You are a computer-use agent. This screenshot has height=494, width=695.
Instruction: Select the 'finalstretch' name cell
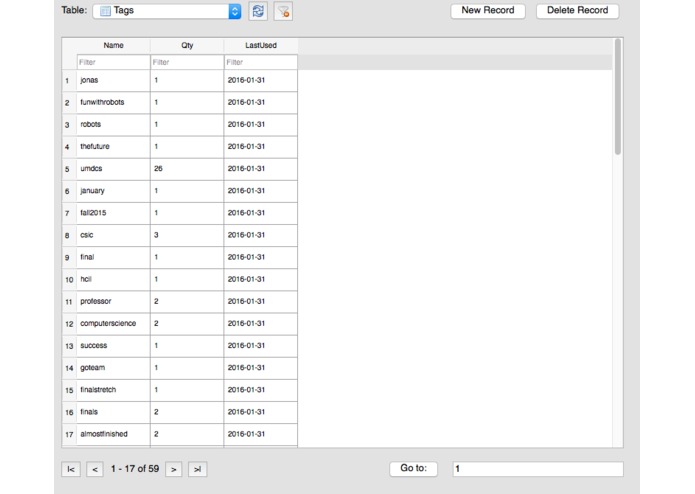113,390
